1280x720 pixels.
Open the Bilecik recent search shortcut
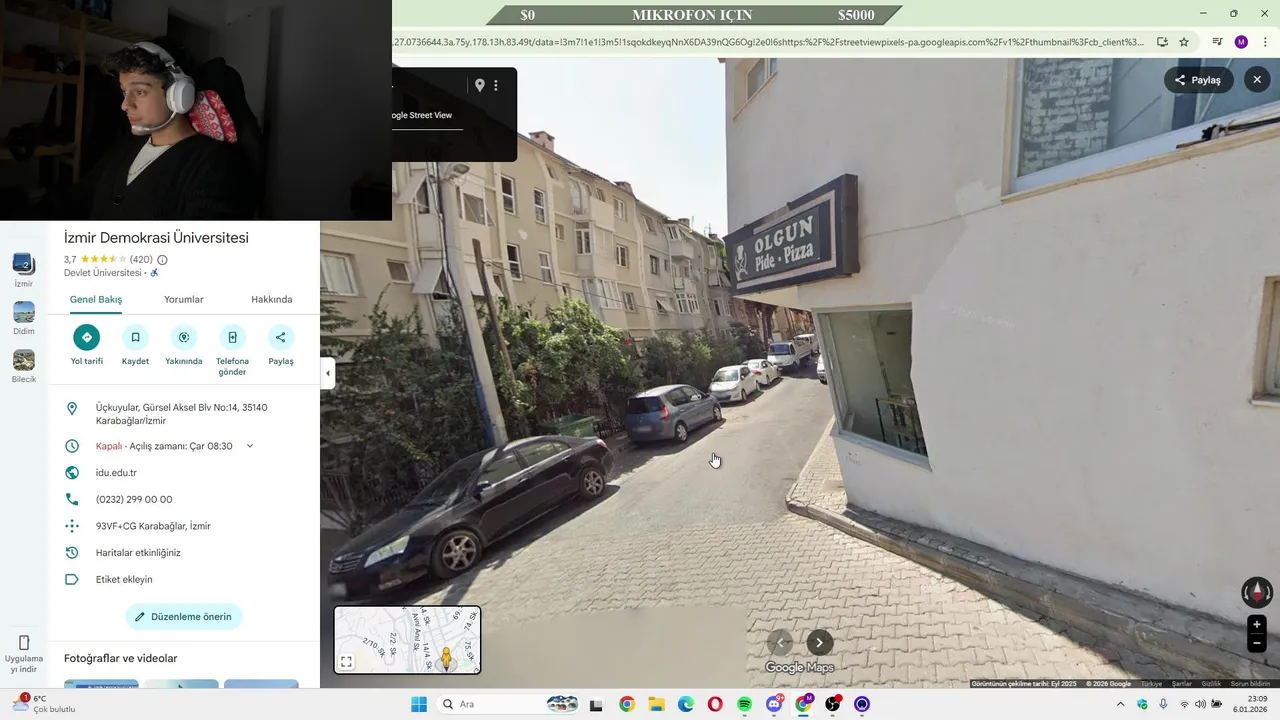[23, 366]
